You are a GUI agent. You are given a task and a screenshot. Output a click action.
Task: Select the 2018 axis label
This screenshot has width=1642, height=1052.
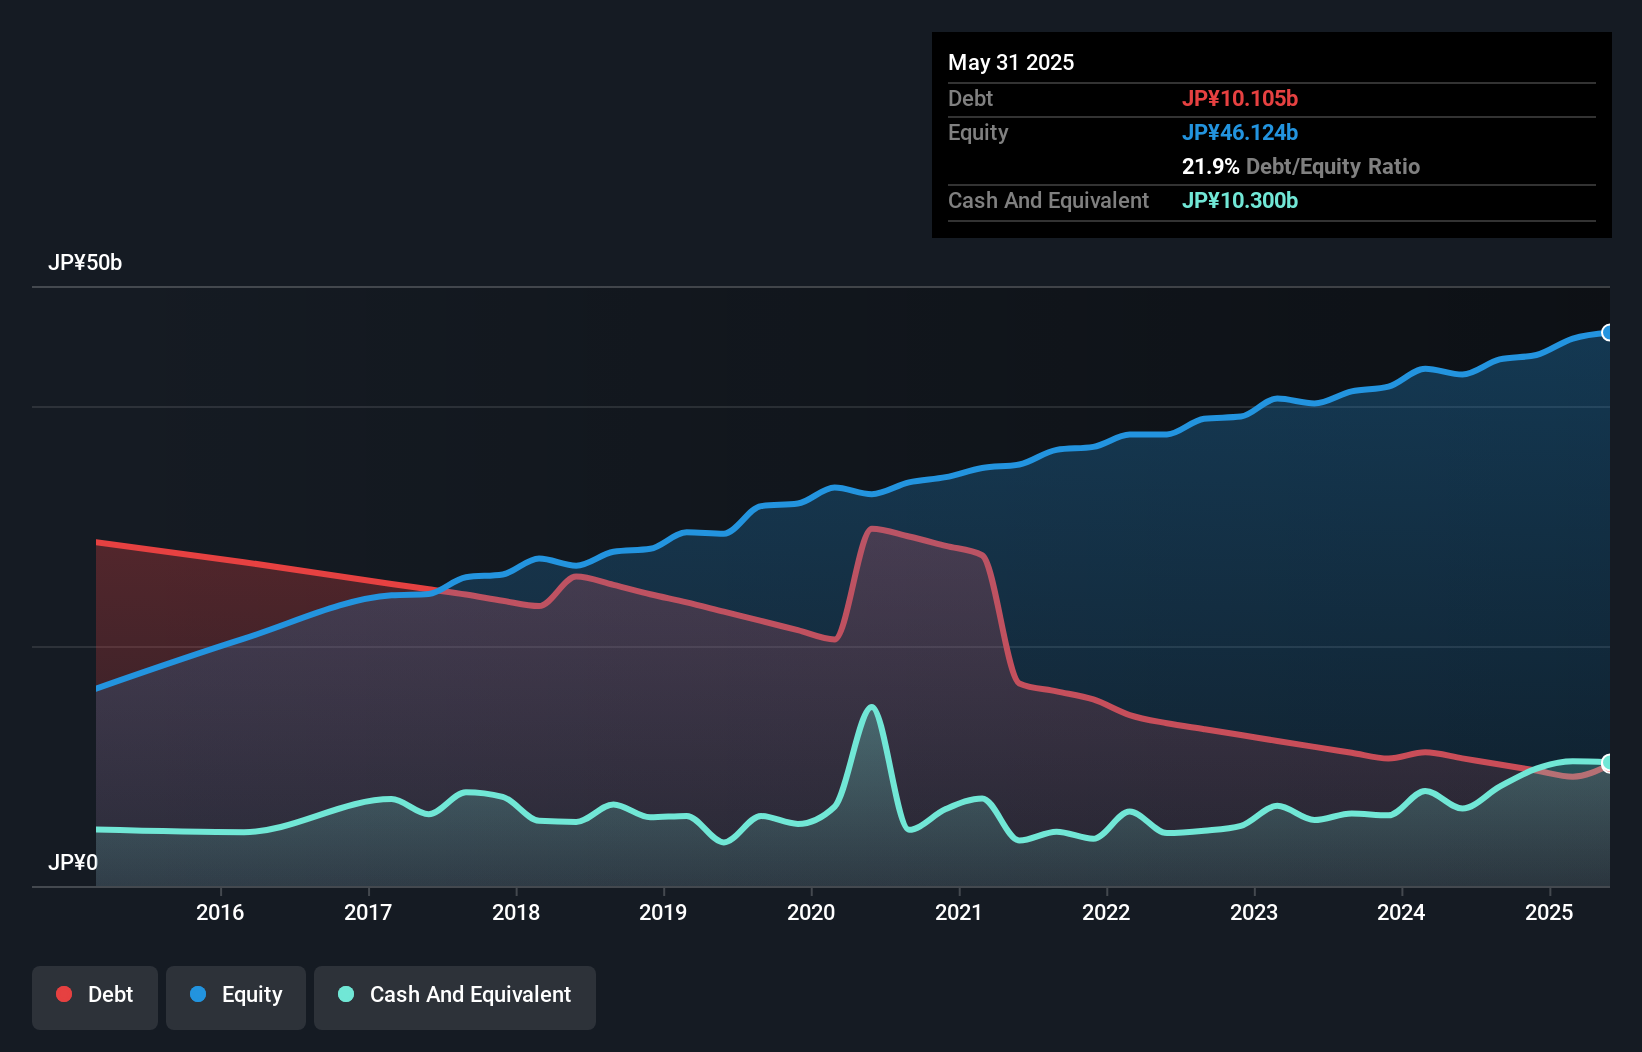[516, 912]
